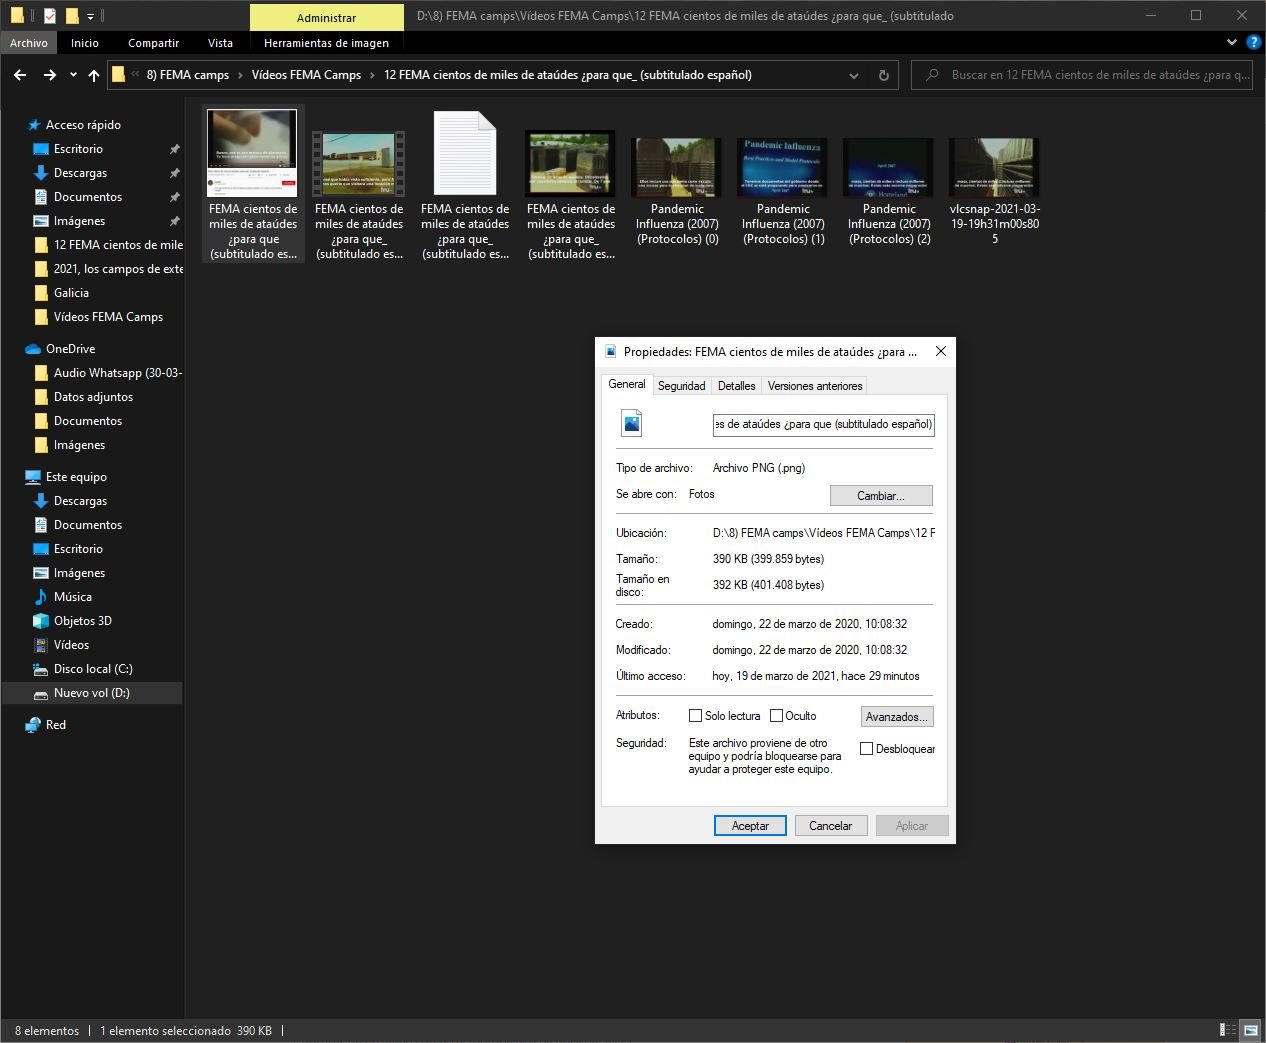The image size is (1266, 1043).
Task: Click the Avanzados... button
Action: tap(897, 717)
